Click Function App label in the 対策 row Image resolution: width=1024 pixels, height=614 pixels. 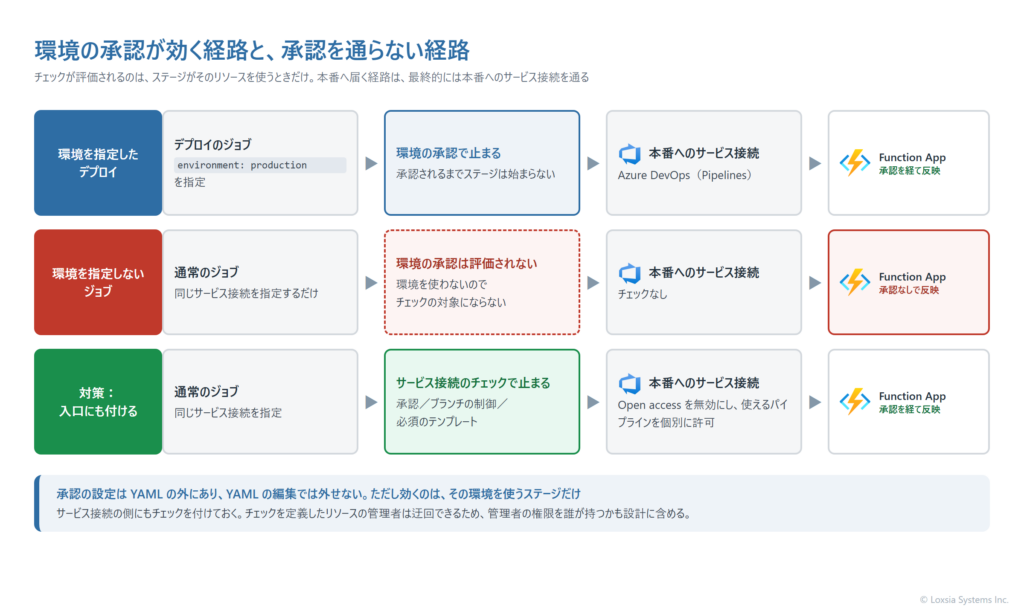tap(912, 396)
